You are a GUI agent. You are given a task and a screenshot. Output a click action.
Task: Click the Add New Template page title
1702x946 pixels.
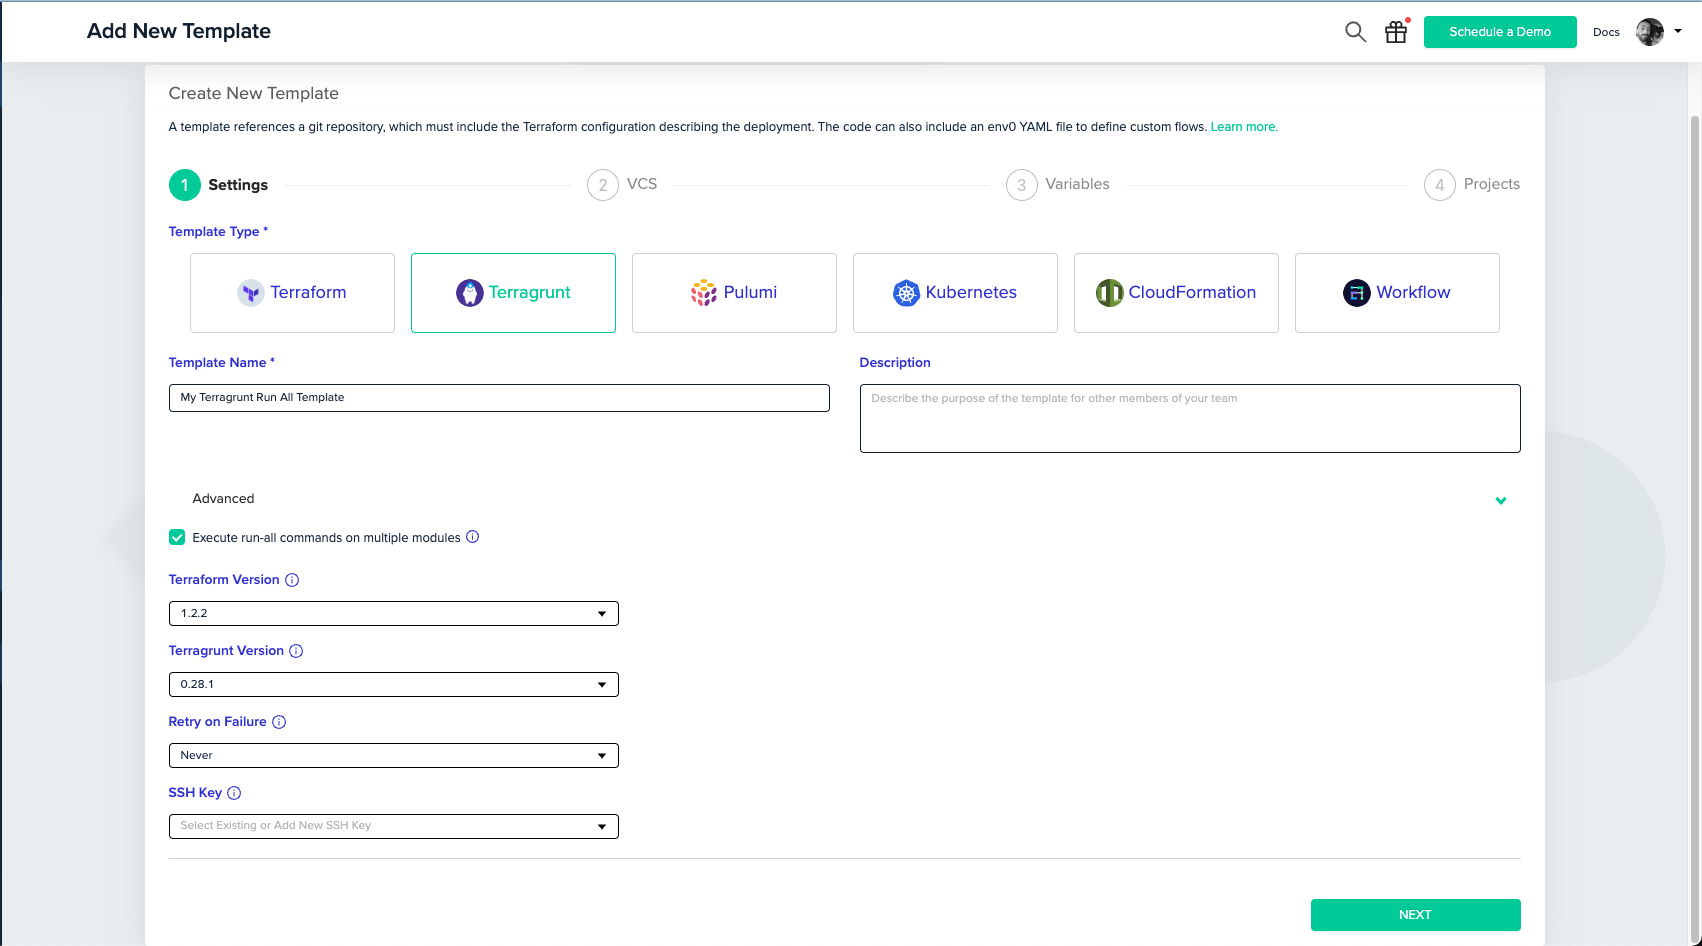click(x=179, y=31)
